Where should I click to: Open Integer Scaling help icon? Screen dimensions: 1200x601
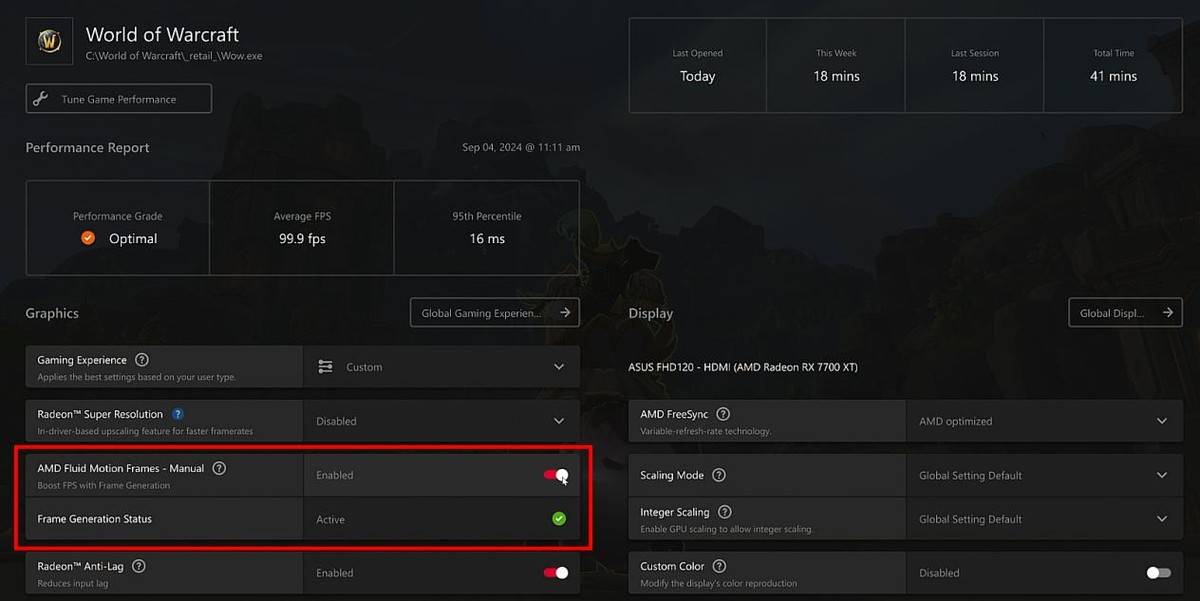(x=724, y=512)
